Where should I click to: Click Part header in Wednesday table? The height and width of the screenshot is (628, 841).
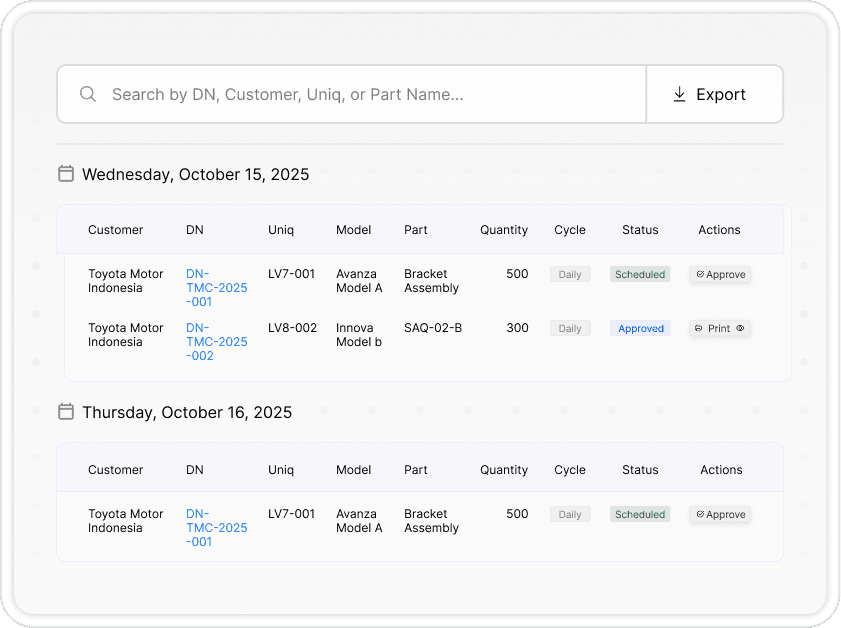pos(416,230)
